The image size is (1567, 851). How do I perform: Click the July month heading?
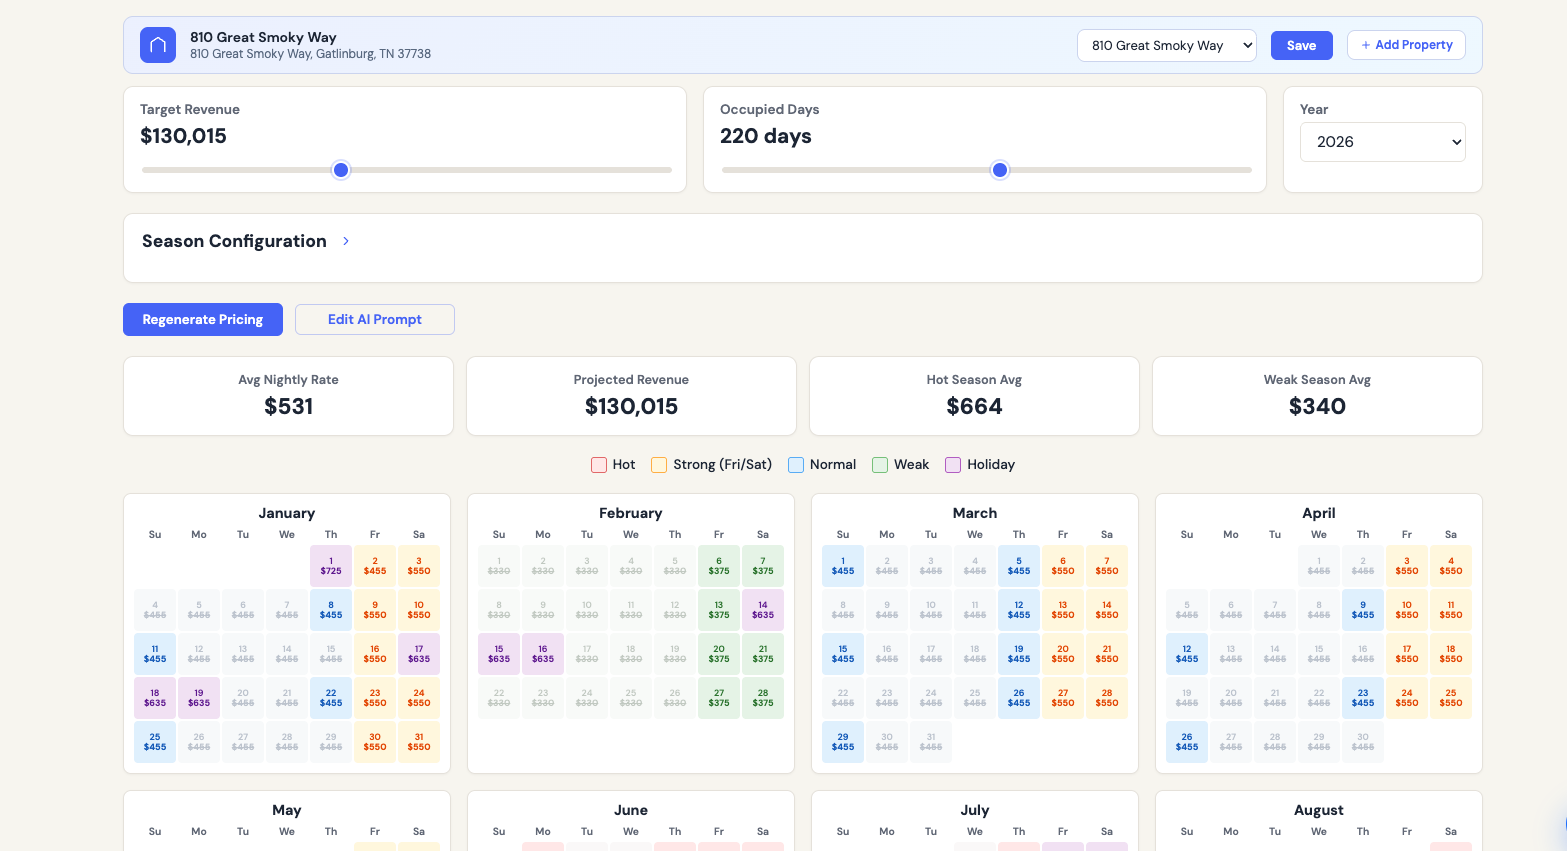coord(975,810)
